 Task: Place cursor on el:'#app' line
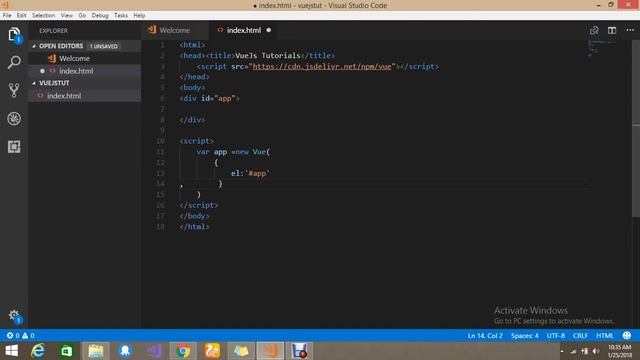[250, 173]
